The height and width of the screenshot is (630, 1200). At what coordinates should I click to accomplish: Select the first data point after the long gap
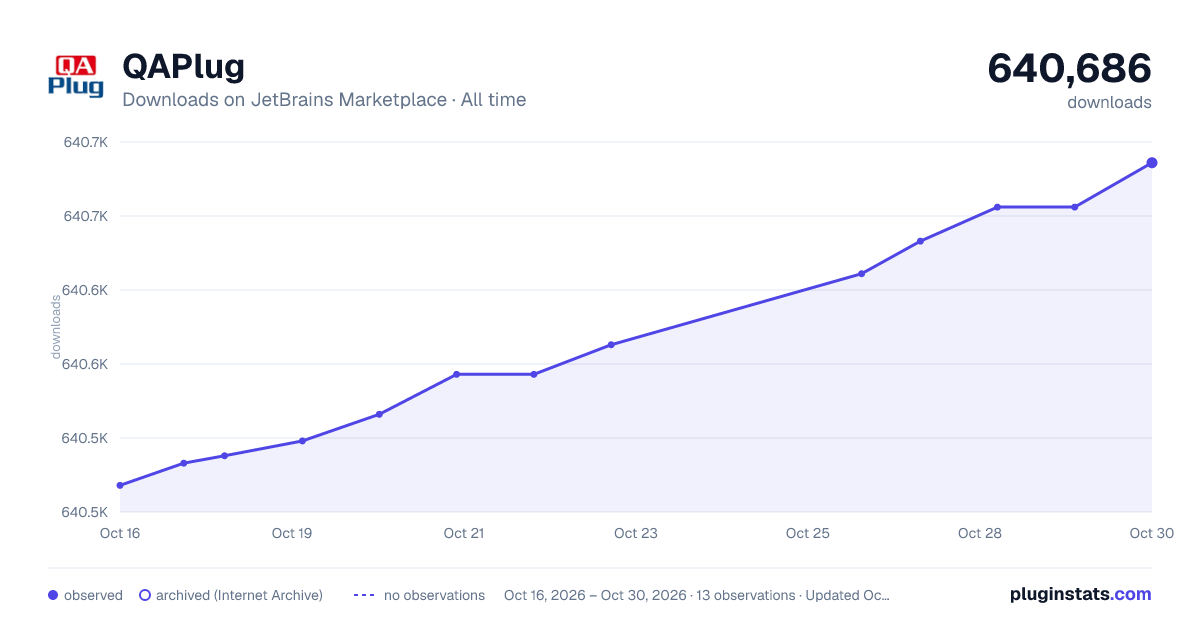click(x=861, y=274)
